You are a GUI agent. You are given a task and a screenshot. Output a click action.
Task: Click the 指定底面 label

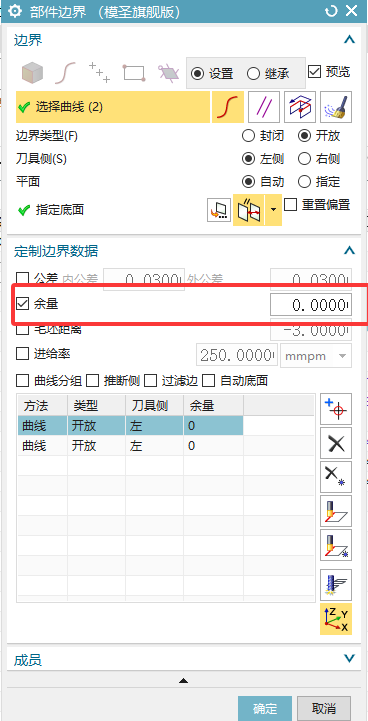point(60,210)
